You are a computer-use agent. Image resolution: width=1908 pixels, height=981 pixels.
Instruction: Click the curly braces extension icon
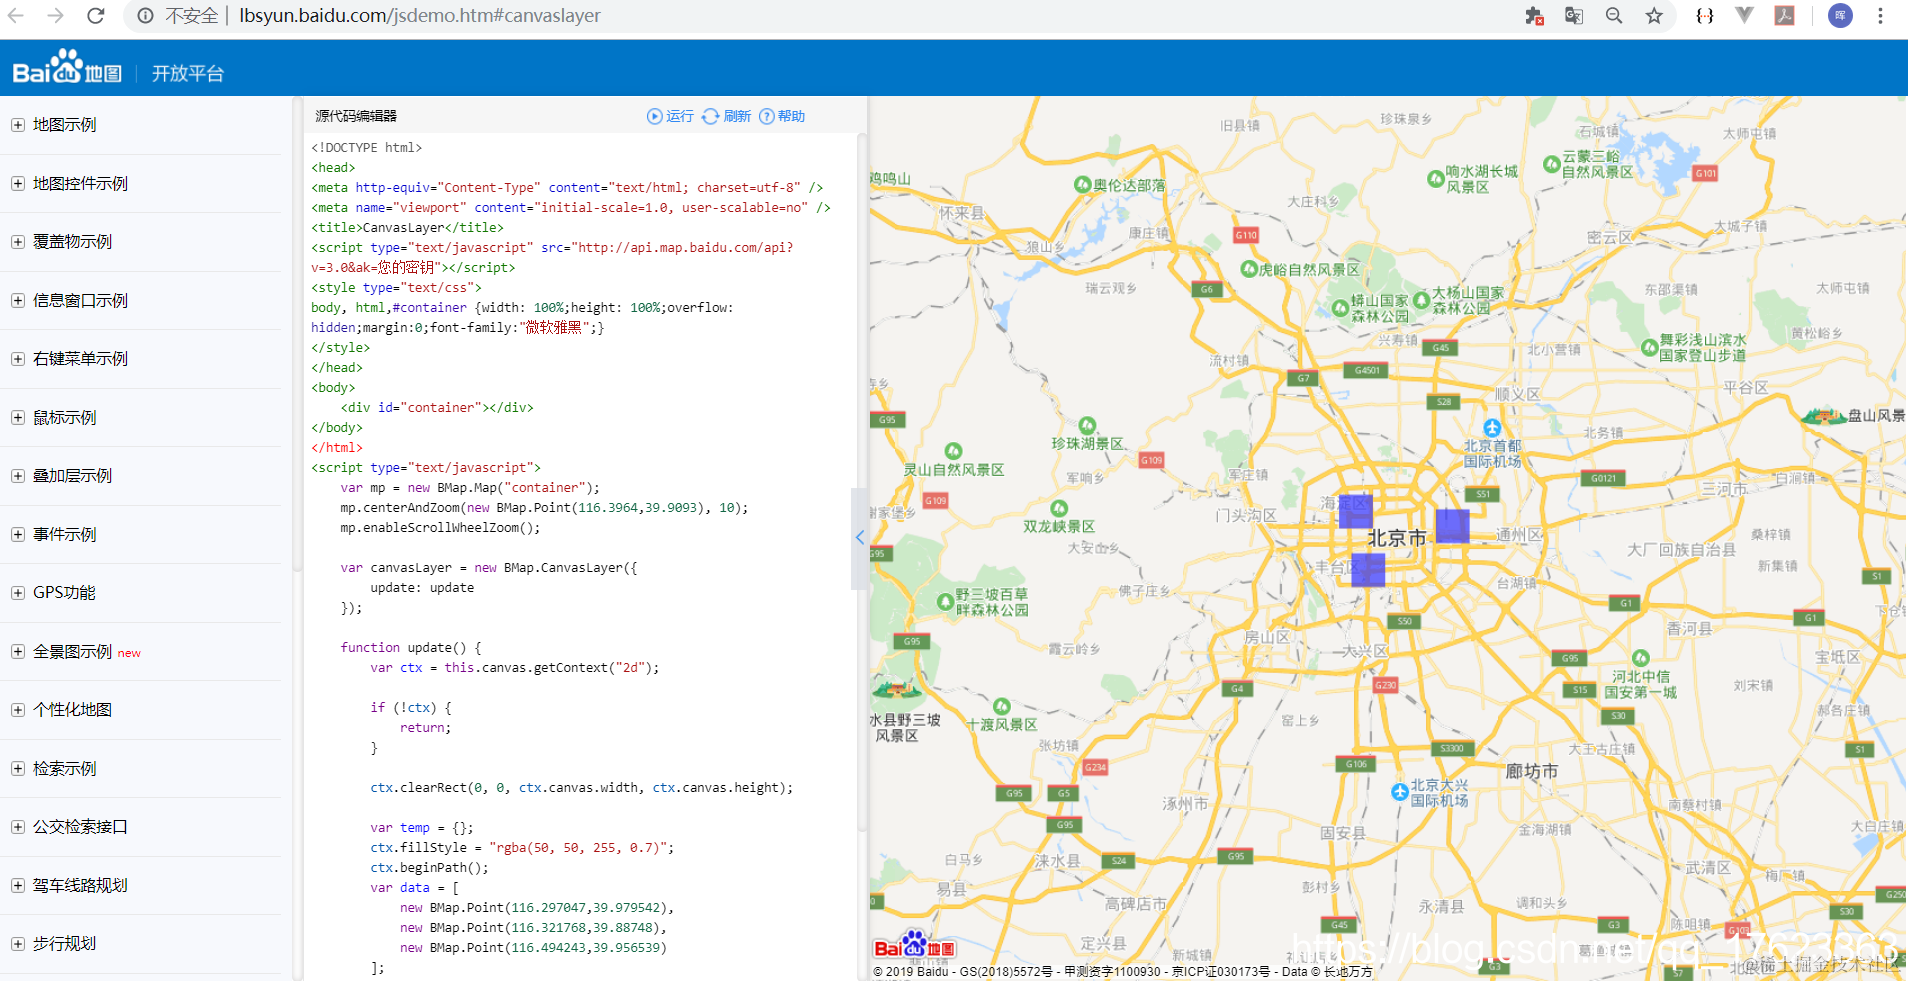tap(1705, 16)
